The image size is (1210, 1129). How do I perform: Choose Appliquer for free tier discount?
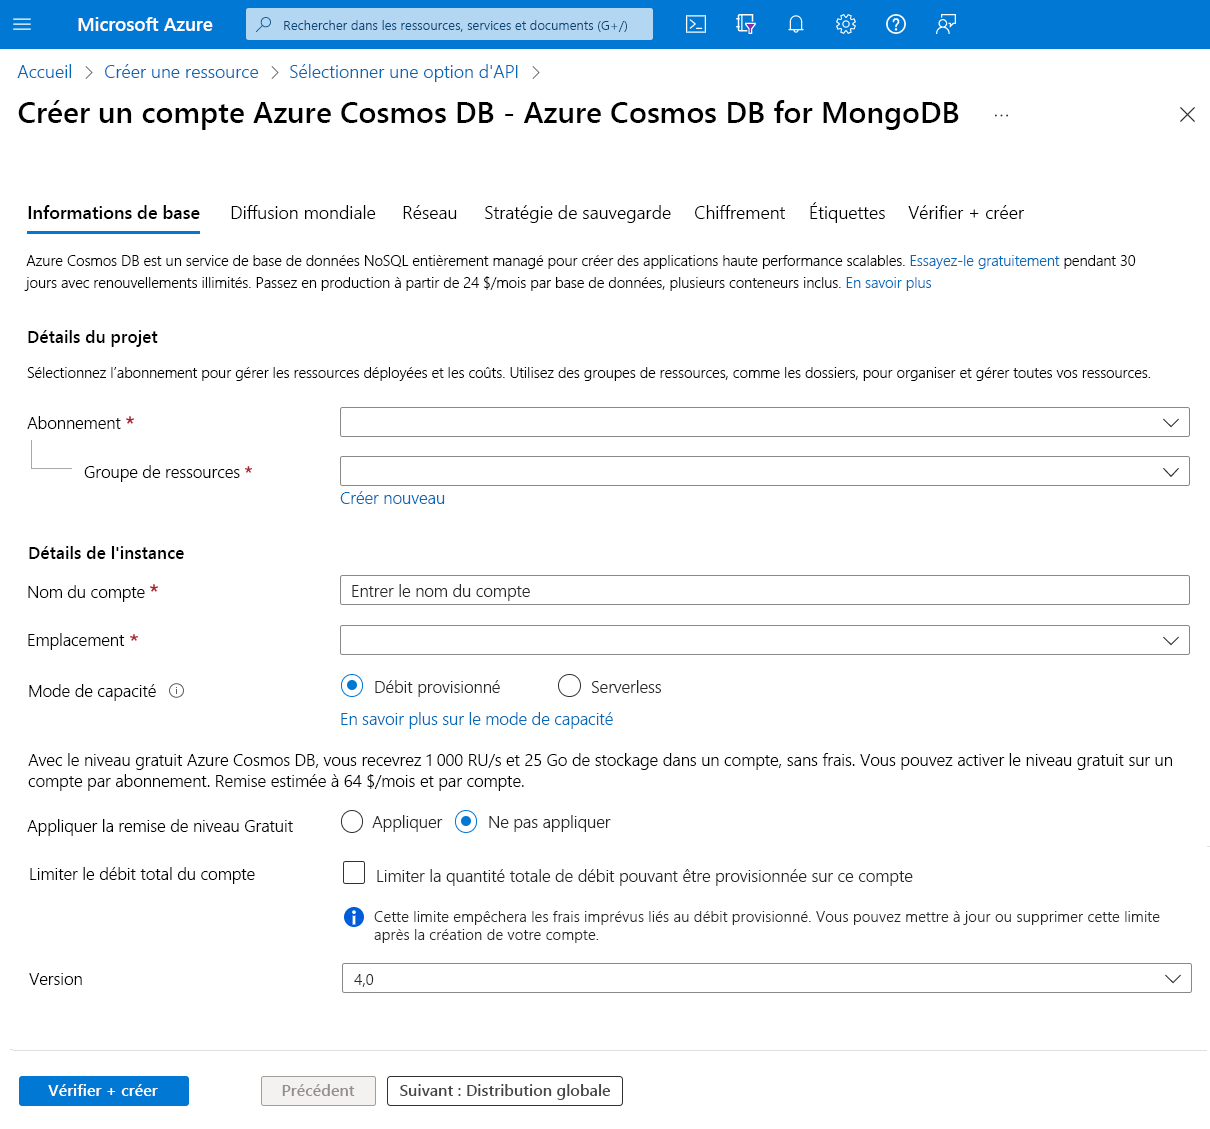coord(352,822)
